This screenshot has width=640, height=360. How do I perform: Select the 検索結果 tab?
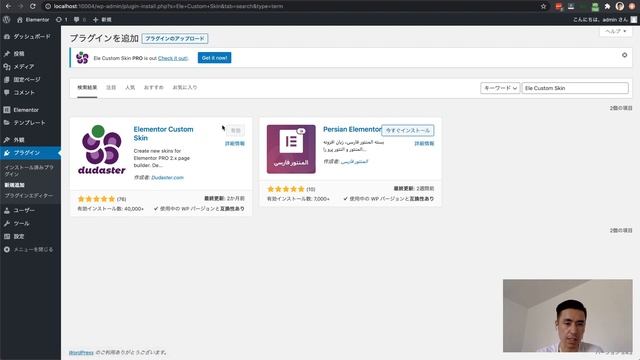click(87, 87)
